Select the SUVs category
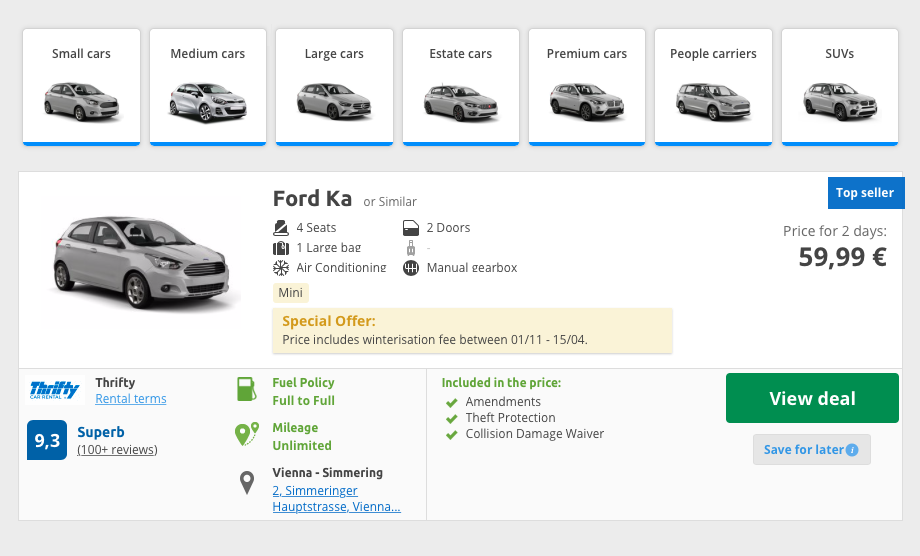Image resolution: width=920 pixels, height=556 pixels. click(840, 87)
